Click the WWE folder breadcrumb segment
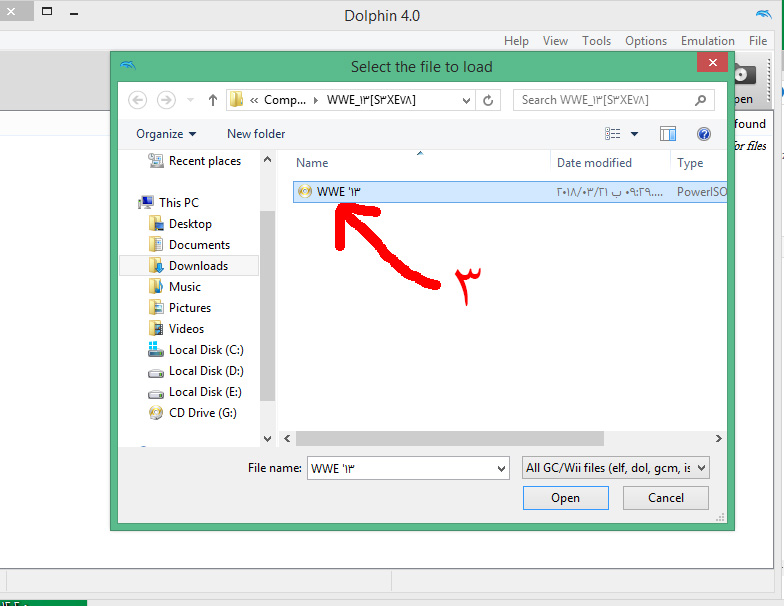 click(x=371, y=100)
